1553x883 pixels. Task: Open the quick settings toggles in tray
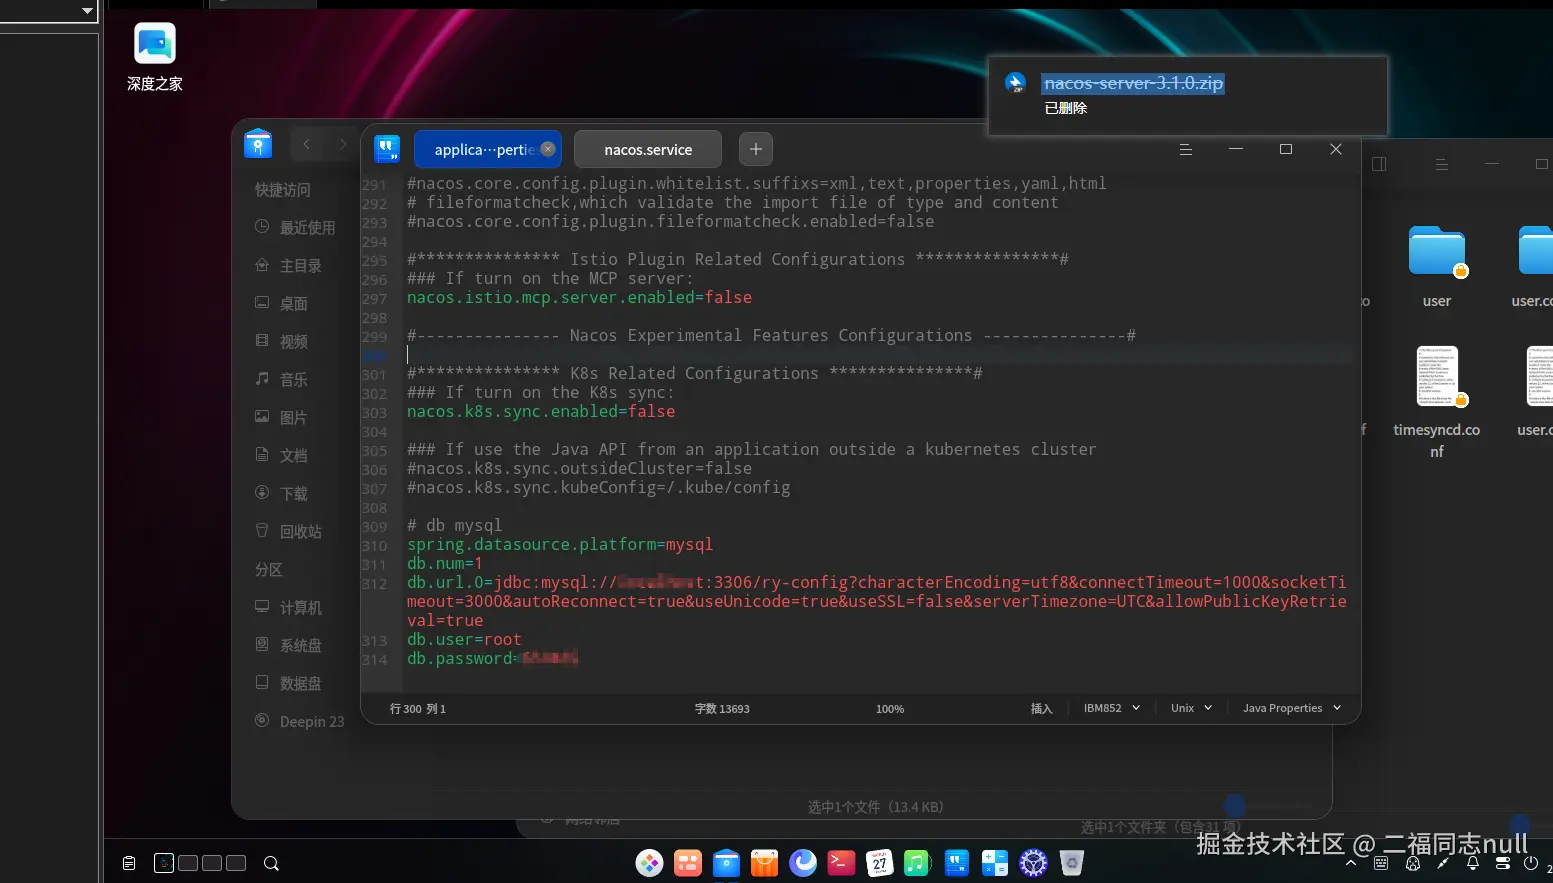1502,863
